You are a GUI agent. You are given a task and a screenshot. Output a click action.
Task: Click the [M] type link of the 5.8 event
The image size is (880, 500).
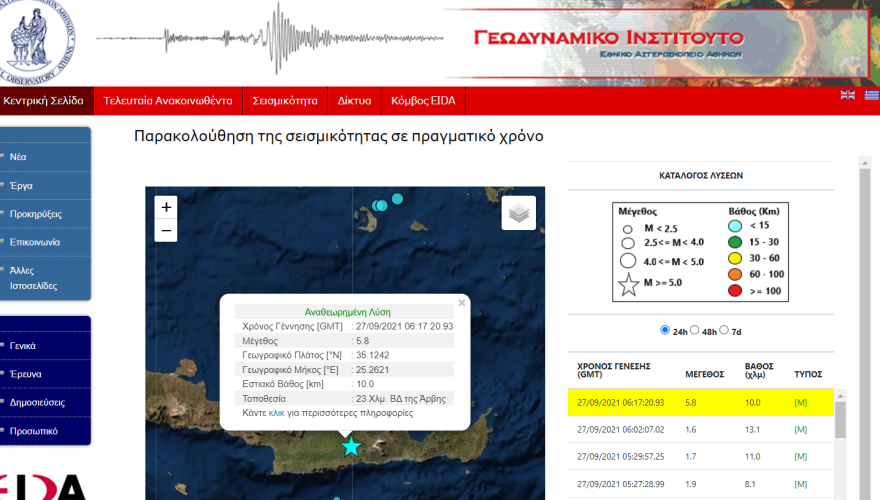point(801,402)
